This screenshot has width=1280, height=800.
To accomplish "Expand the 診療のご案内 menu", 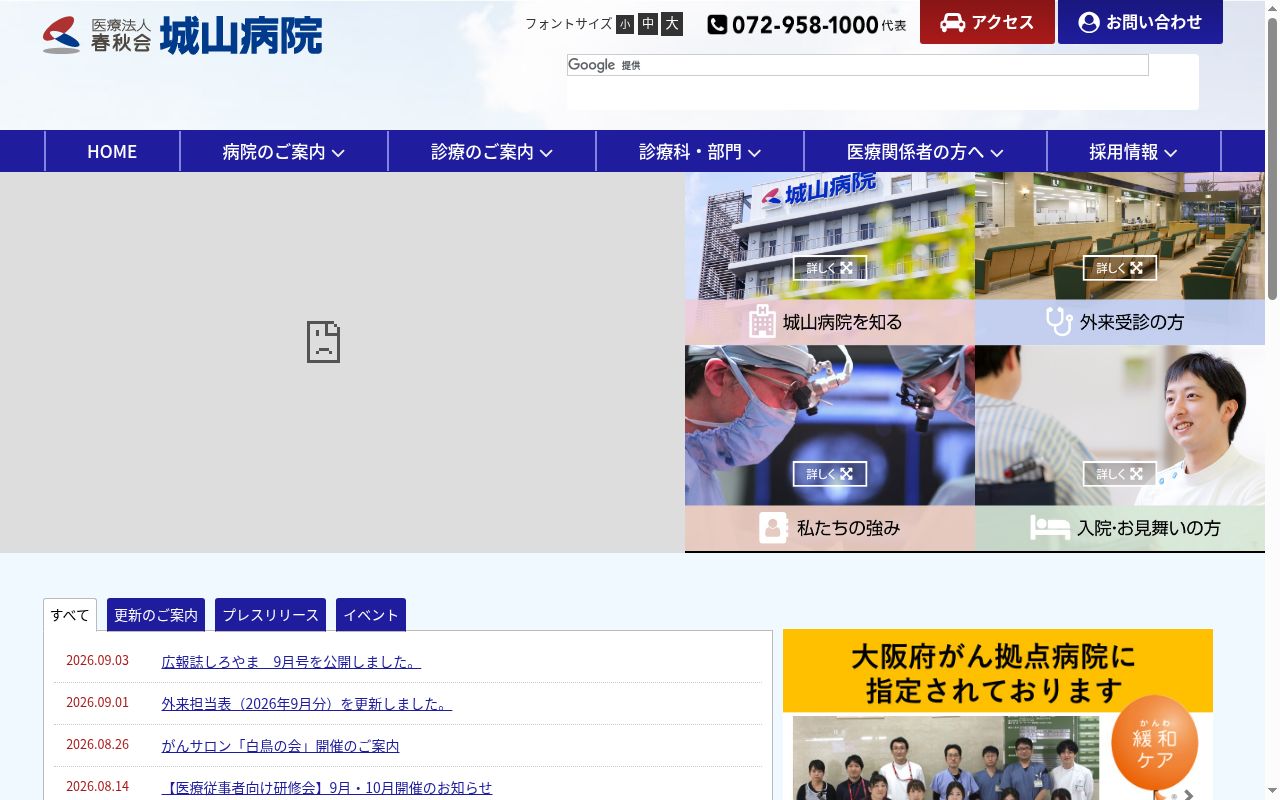I will tap(492, 151).
